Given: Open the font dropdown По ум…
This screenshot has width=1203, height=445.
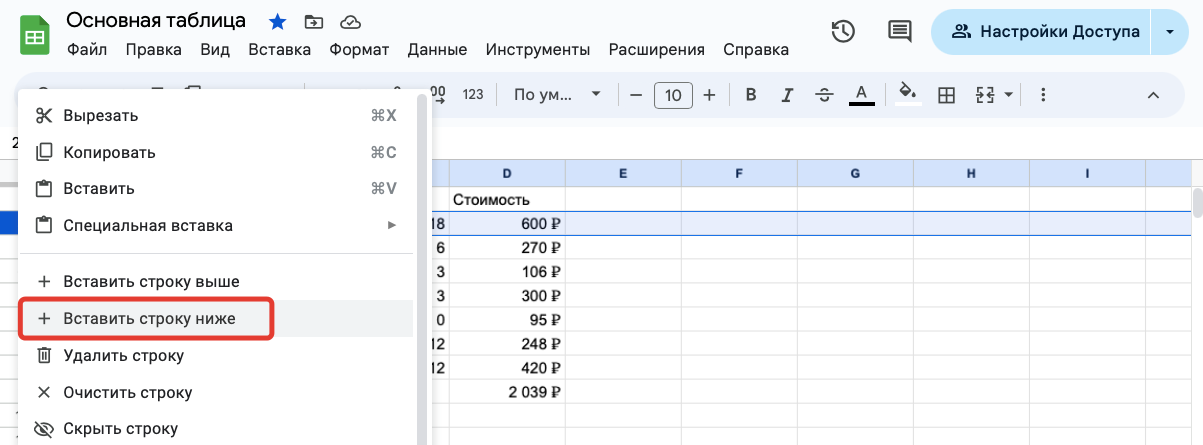Looking at the screenshot, I should click(x=557, y=95).
